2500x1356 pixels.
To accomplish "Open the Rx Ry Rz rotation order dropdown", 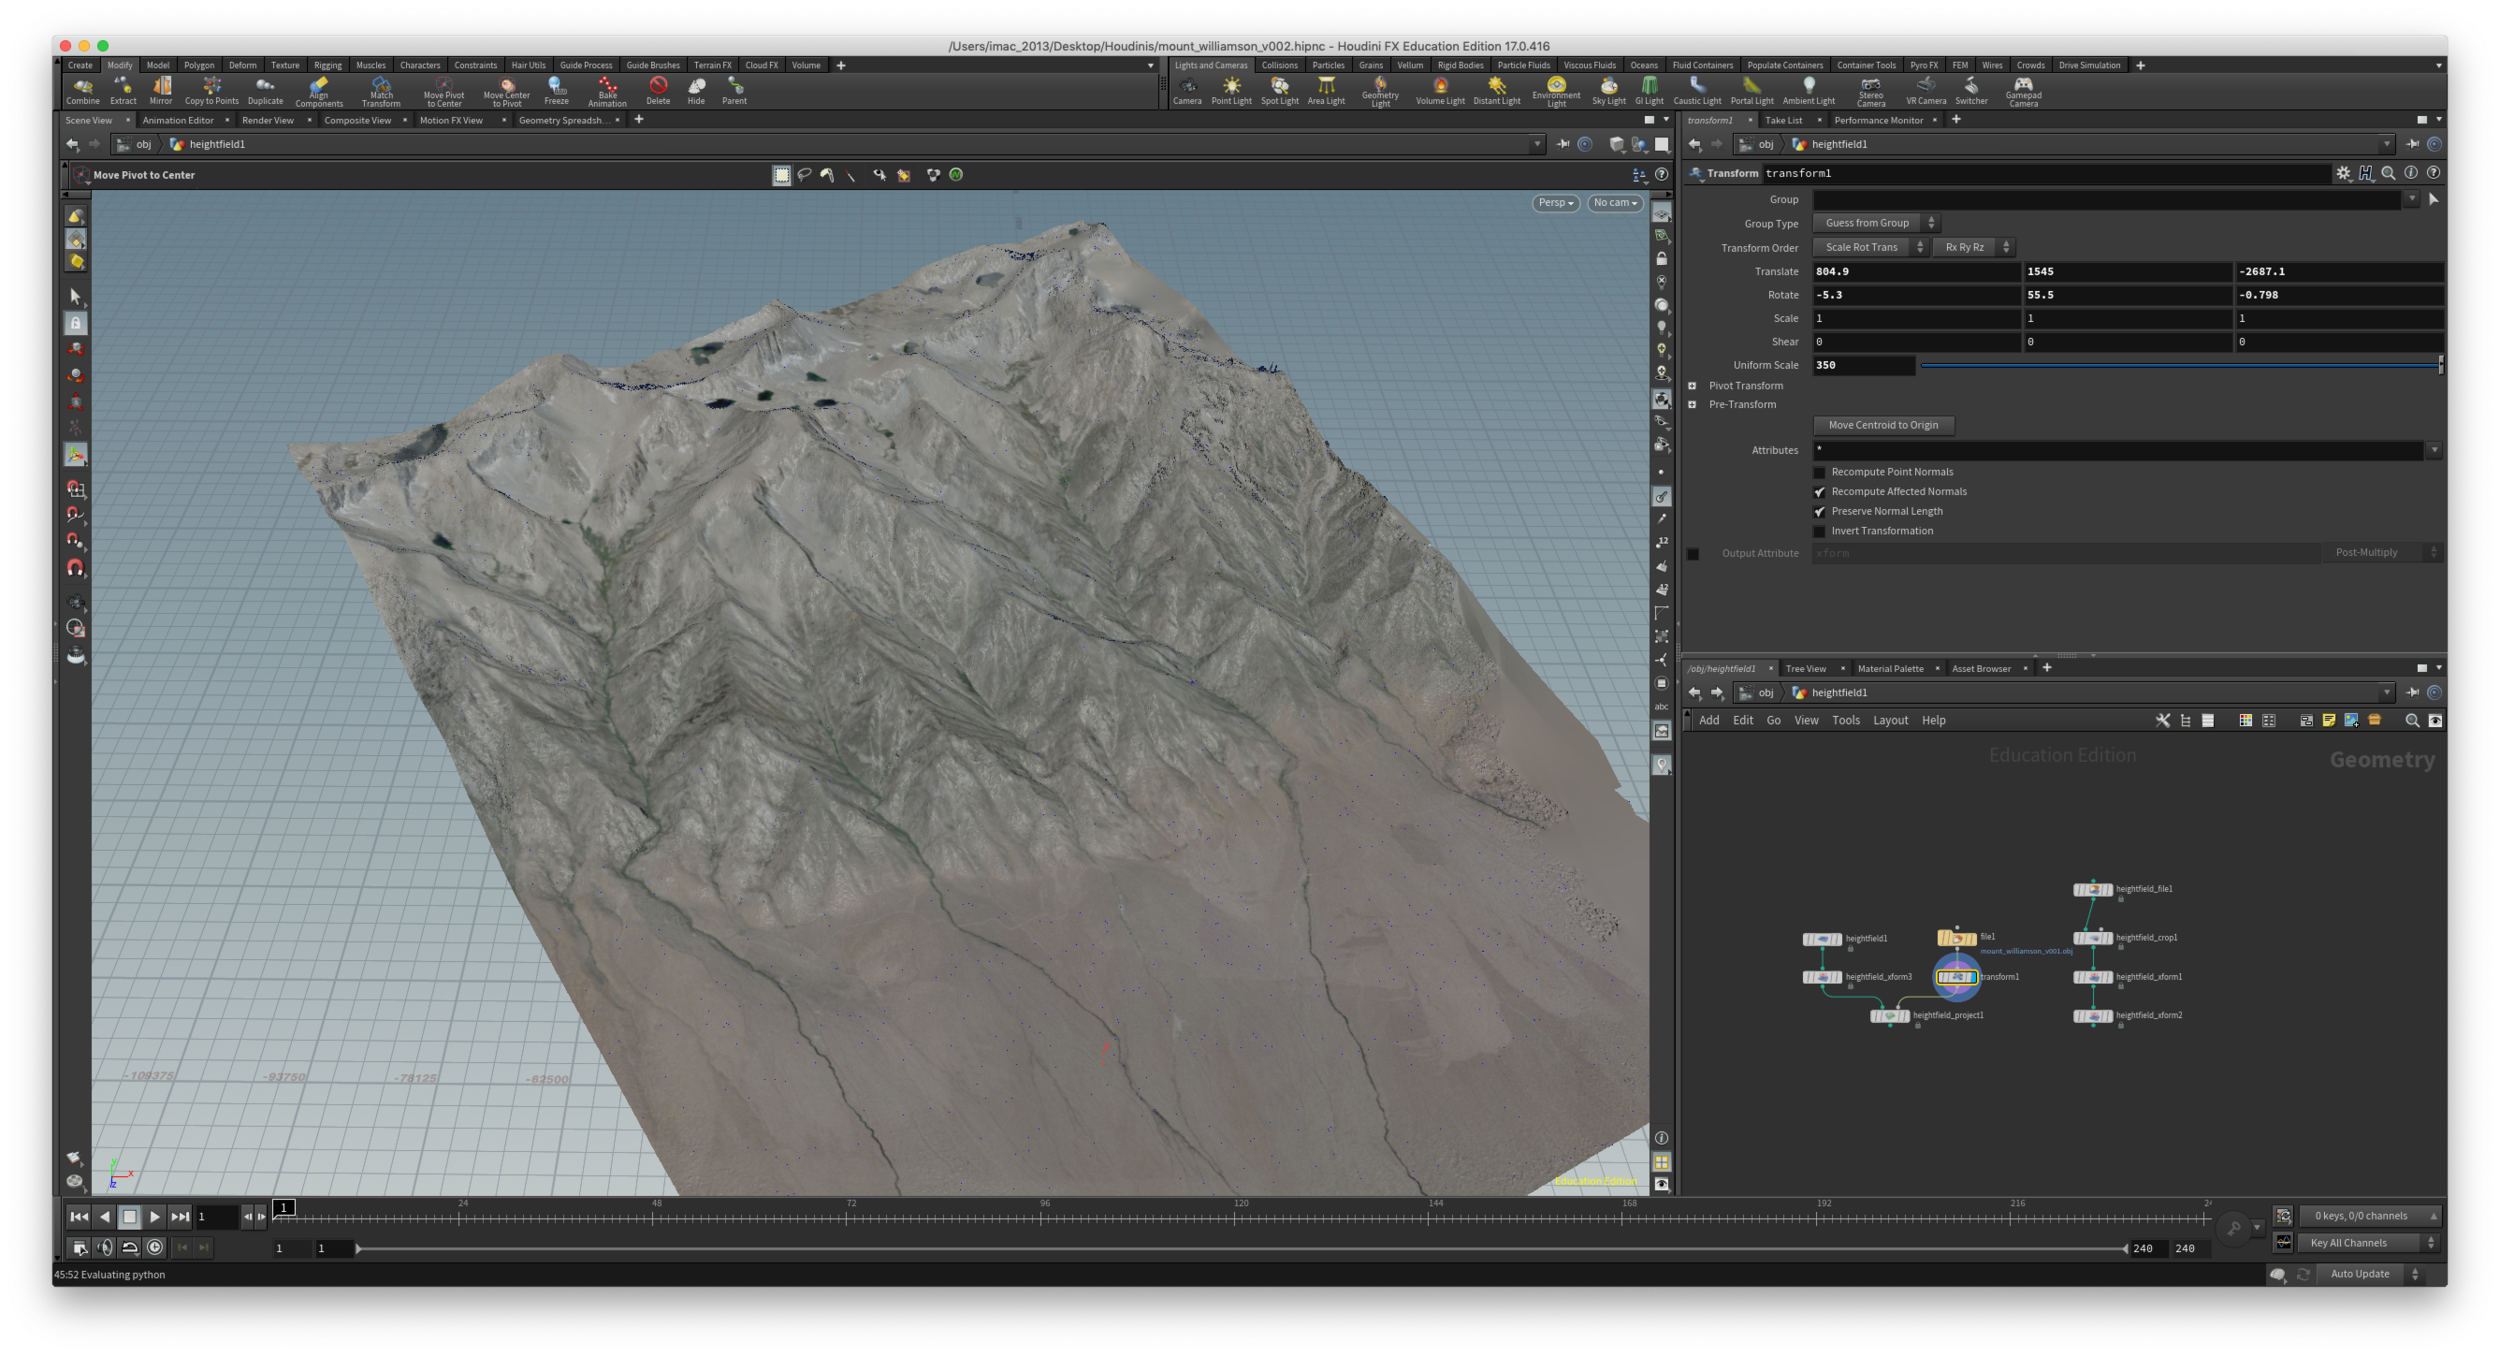I will click(x=1974, y=247).
